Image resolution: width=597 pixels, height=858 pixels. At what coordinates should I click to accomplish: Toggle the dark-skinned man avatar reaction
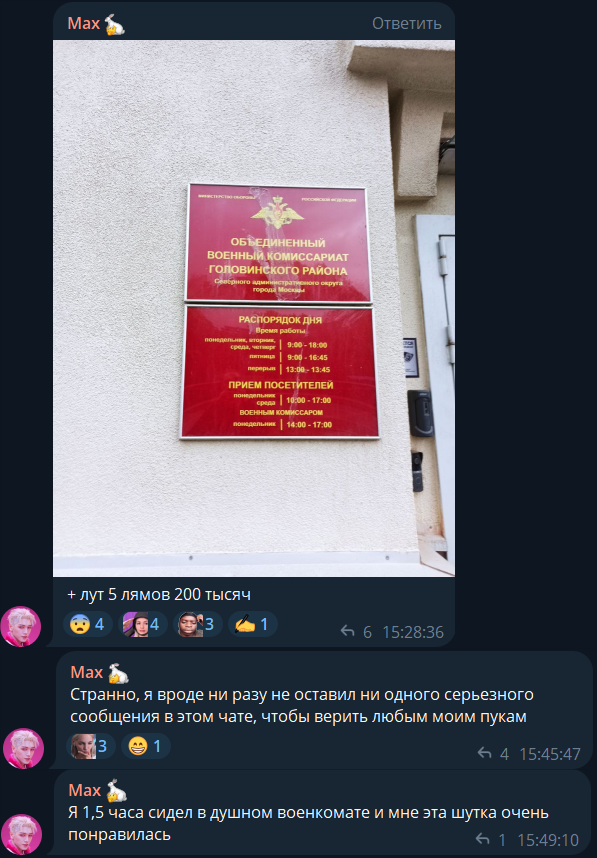[197, 624]
